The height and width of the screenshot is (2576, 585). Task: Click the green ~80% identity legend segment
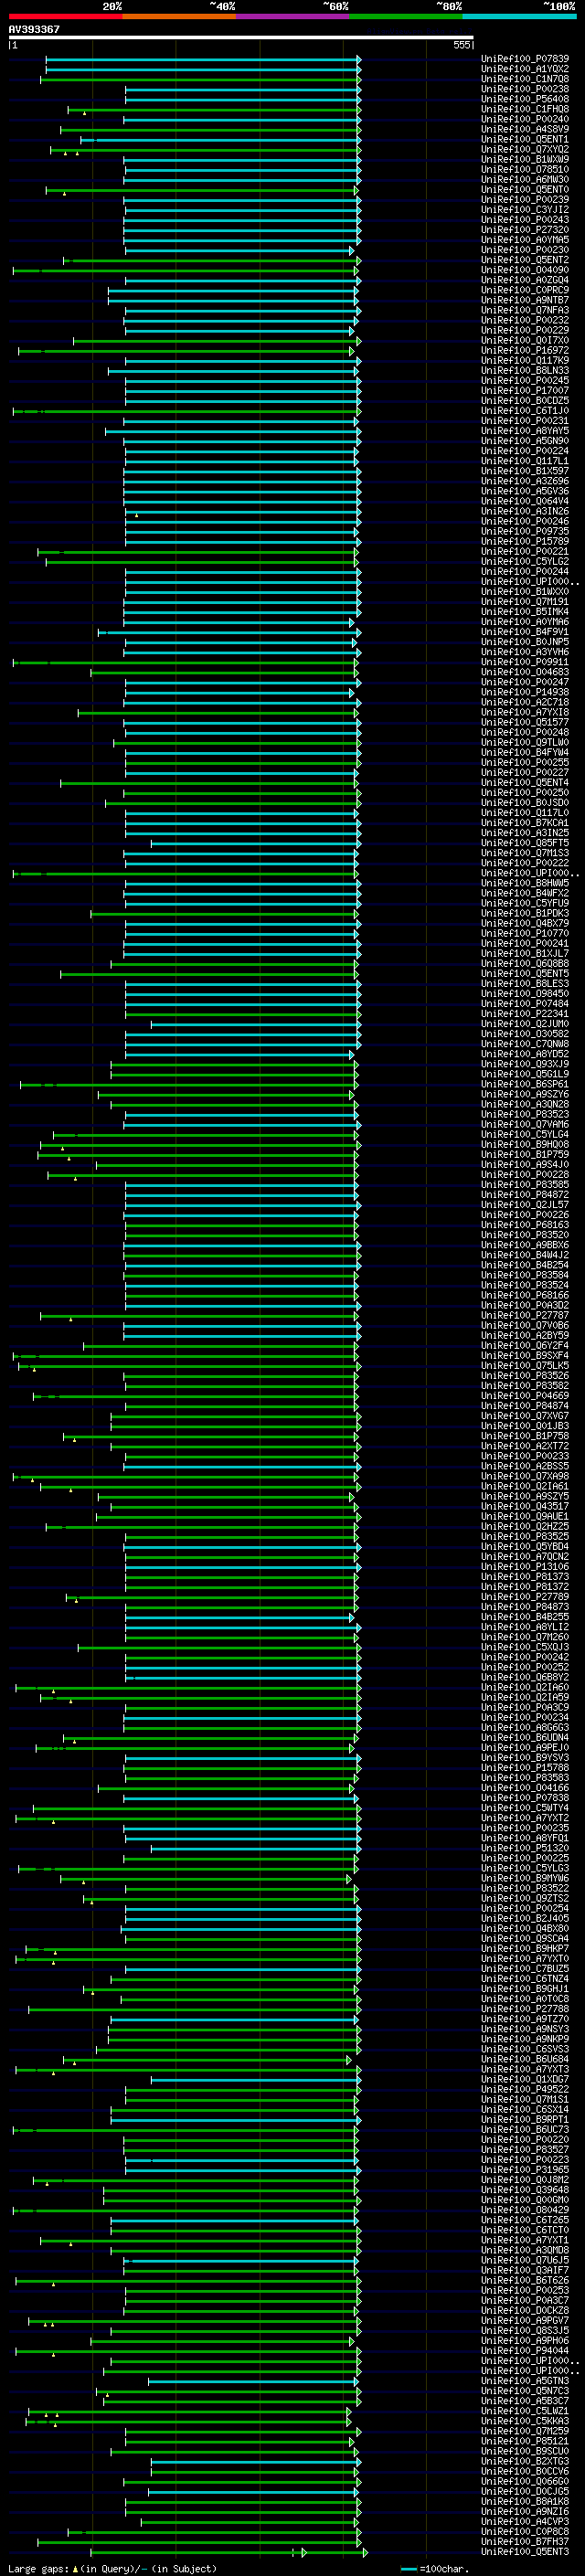405,16
